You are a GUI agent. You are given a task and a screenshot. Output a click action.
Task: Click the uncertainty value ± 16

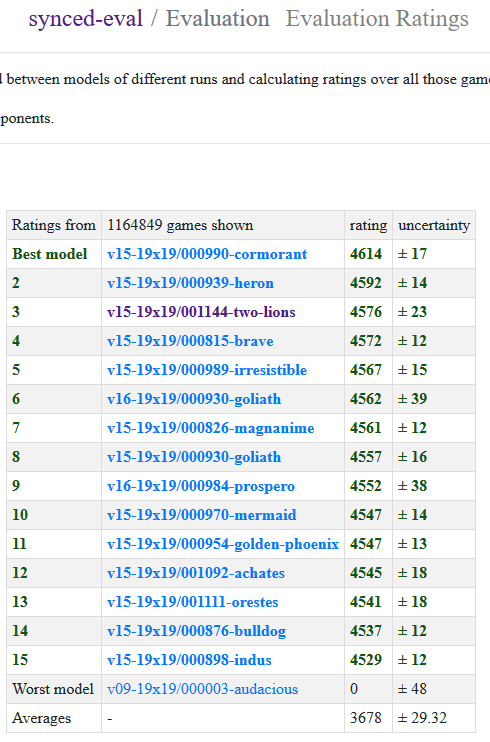tap(412, 457)
